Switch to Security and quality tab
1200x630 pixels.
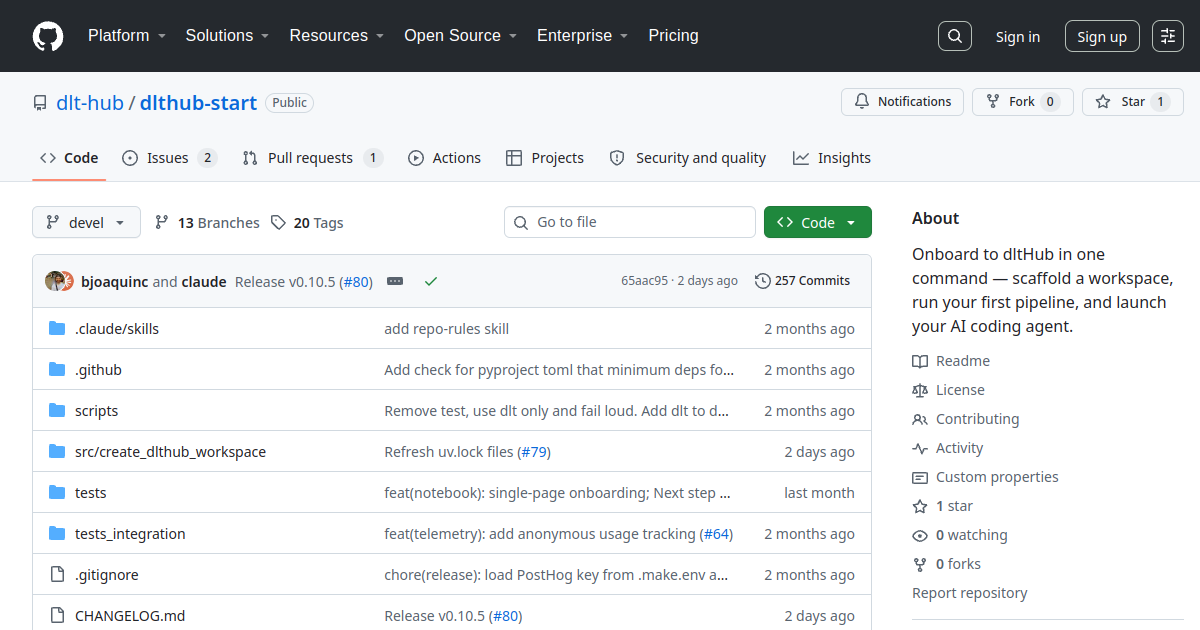[x=688, y=158]
